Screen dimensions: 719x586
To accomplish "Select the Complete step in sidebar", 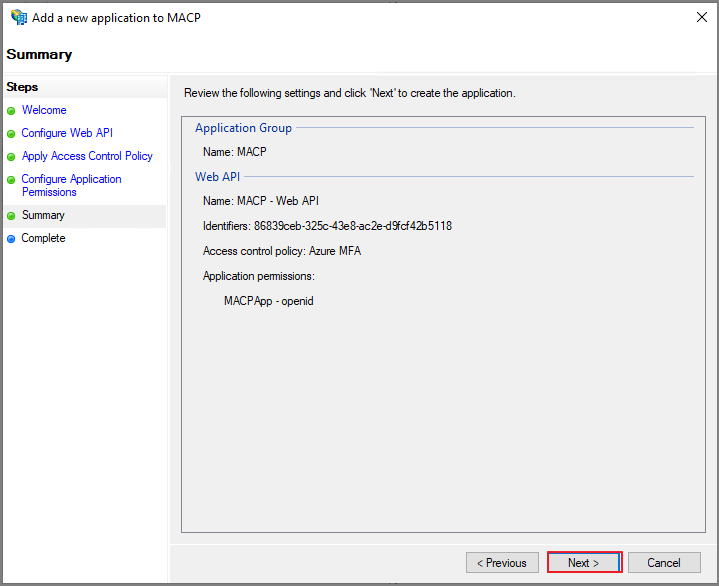I will [x=43, y=238].
